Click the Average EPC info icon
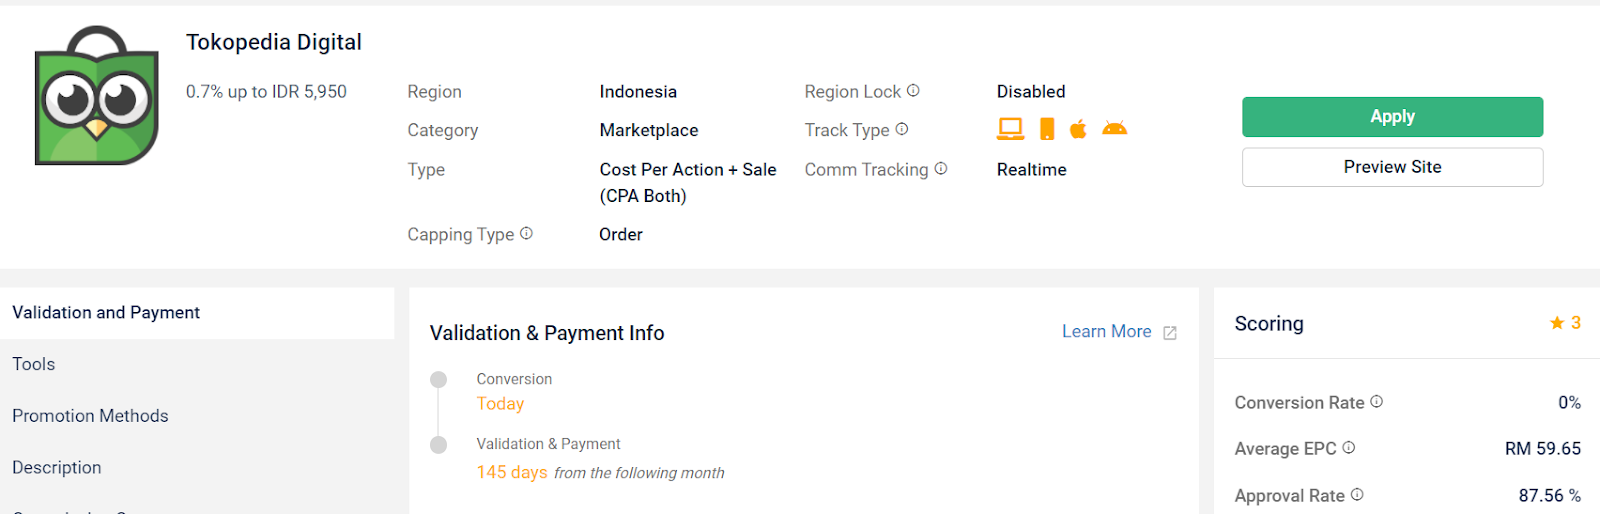The width and height of the screenshot is (1600, 514). pyautogui.click(x=1349, y=448)
